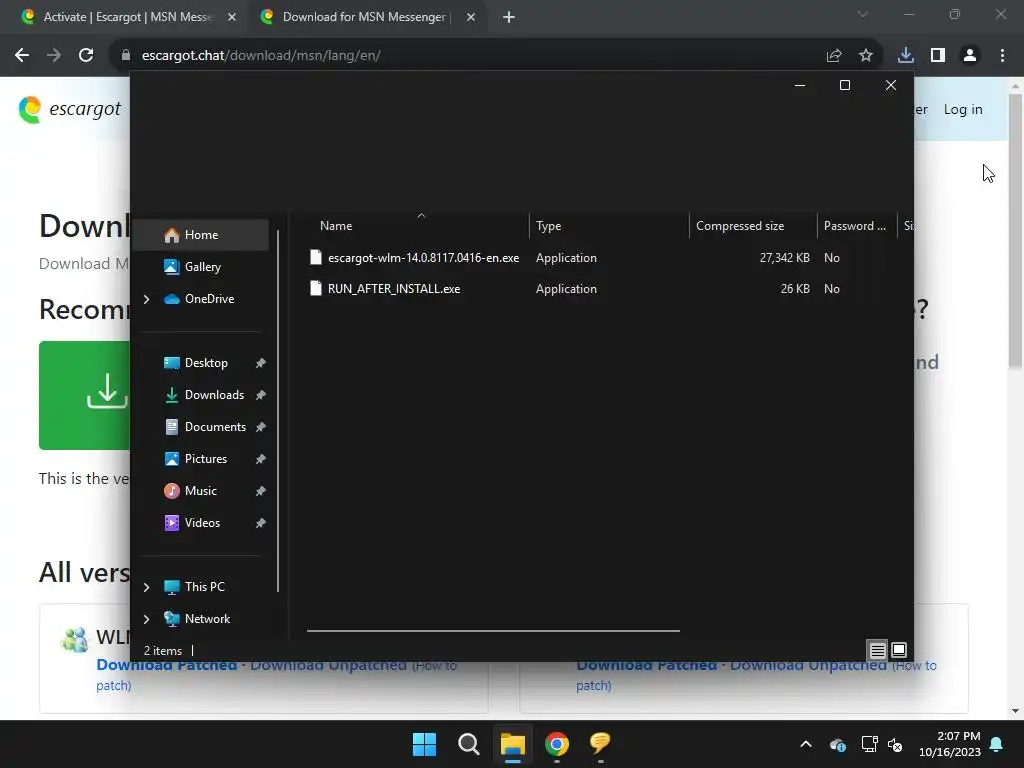1024x768 pixels.
Task: Switch to Activate Escargot browser tab
Action: pyautogui.click(x=129, y=17)
